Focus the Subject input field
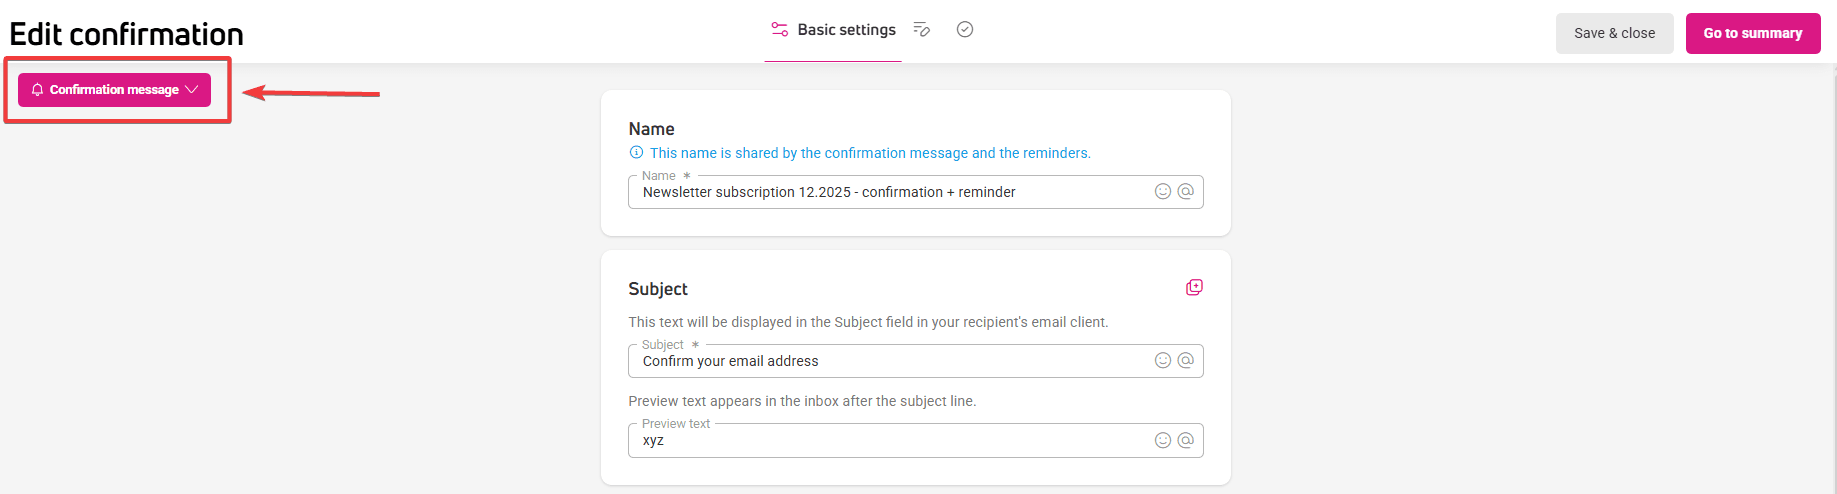Image resolution: width=1837 pixels, height=494 pixels. click(x=890, y=361)
